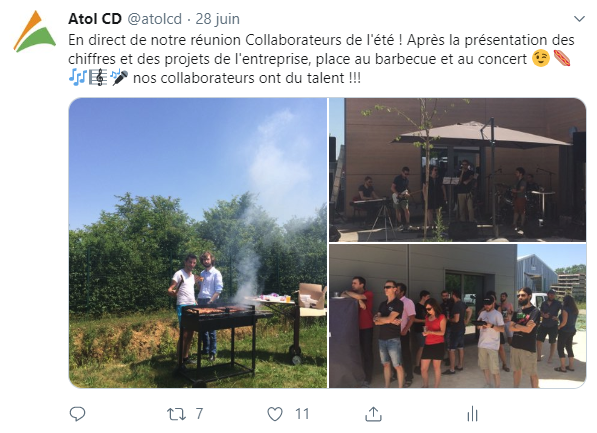Click the tweet text about réunion Collaborateurs

pyautogui.click(x=321, y=59)
